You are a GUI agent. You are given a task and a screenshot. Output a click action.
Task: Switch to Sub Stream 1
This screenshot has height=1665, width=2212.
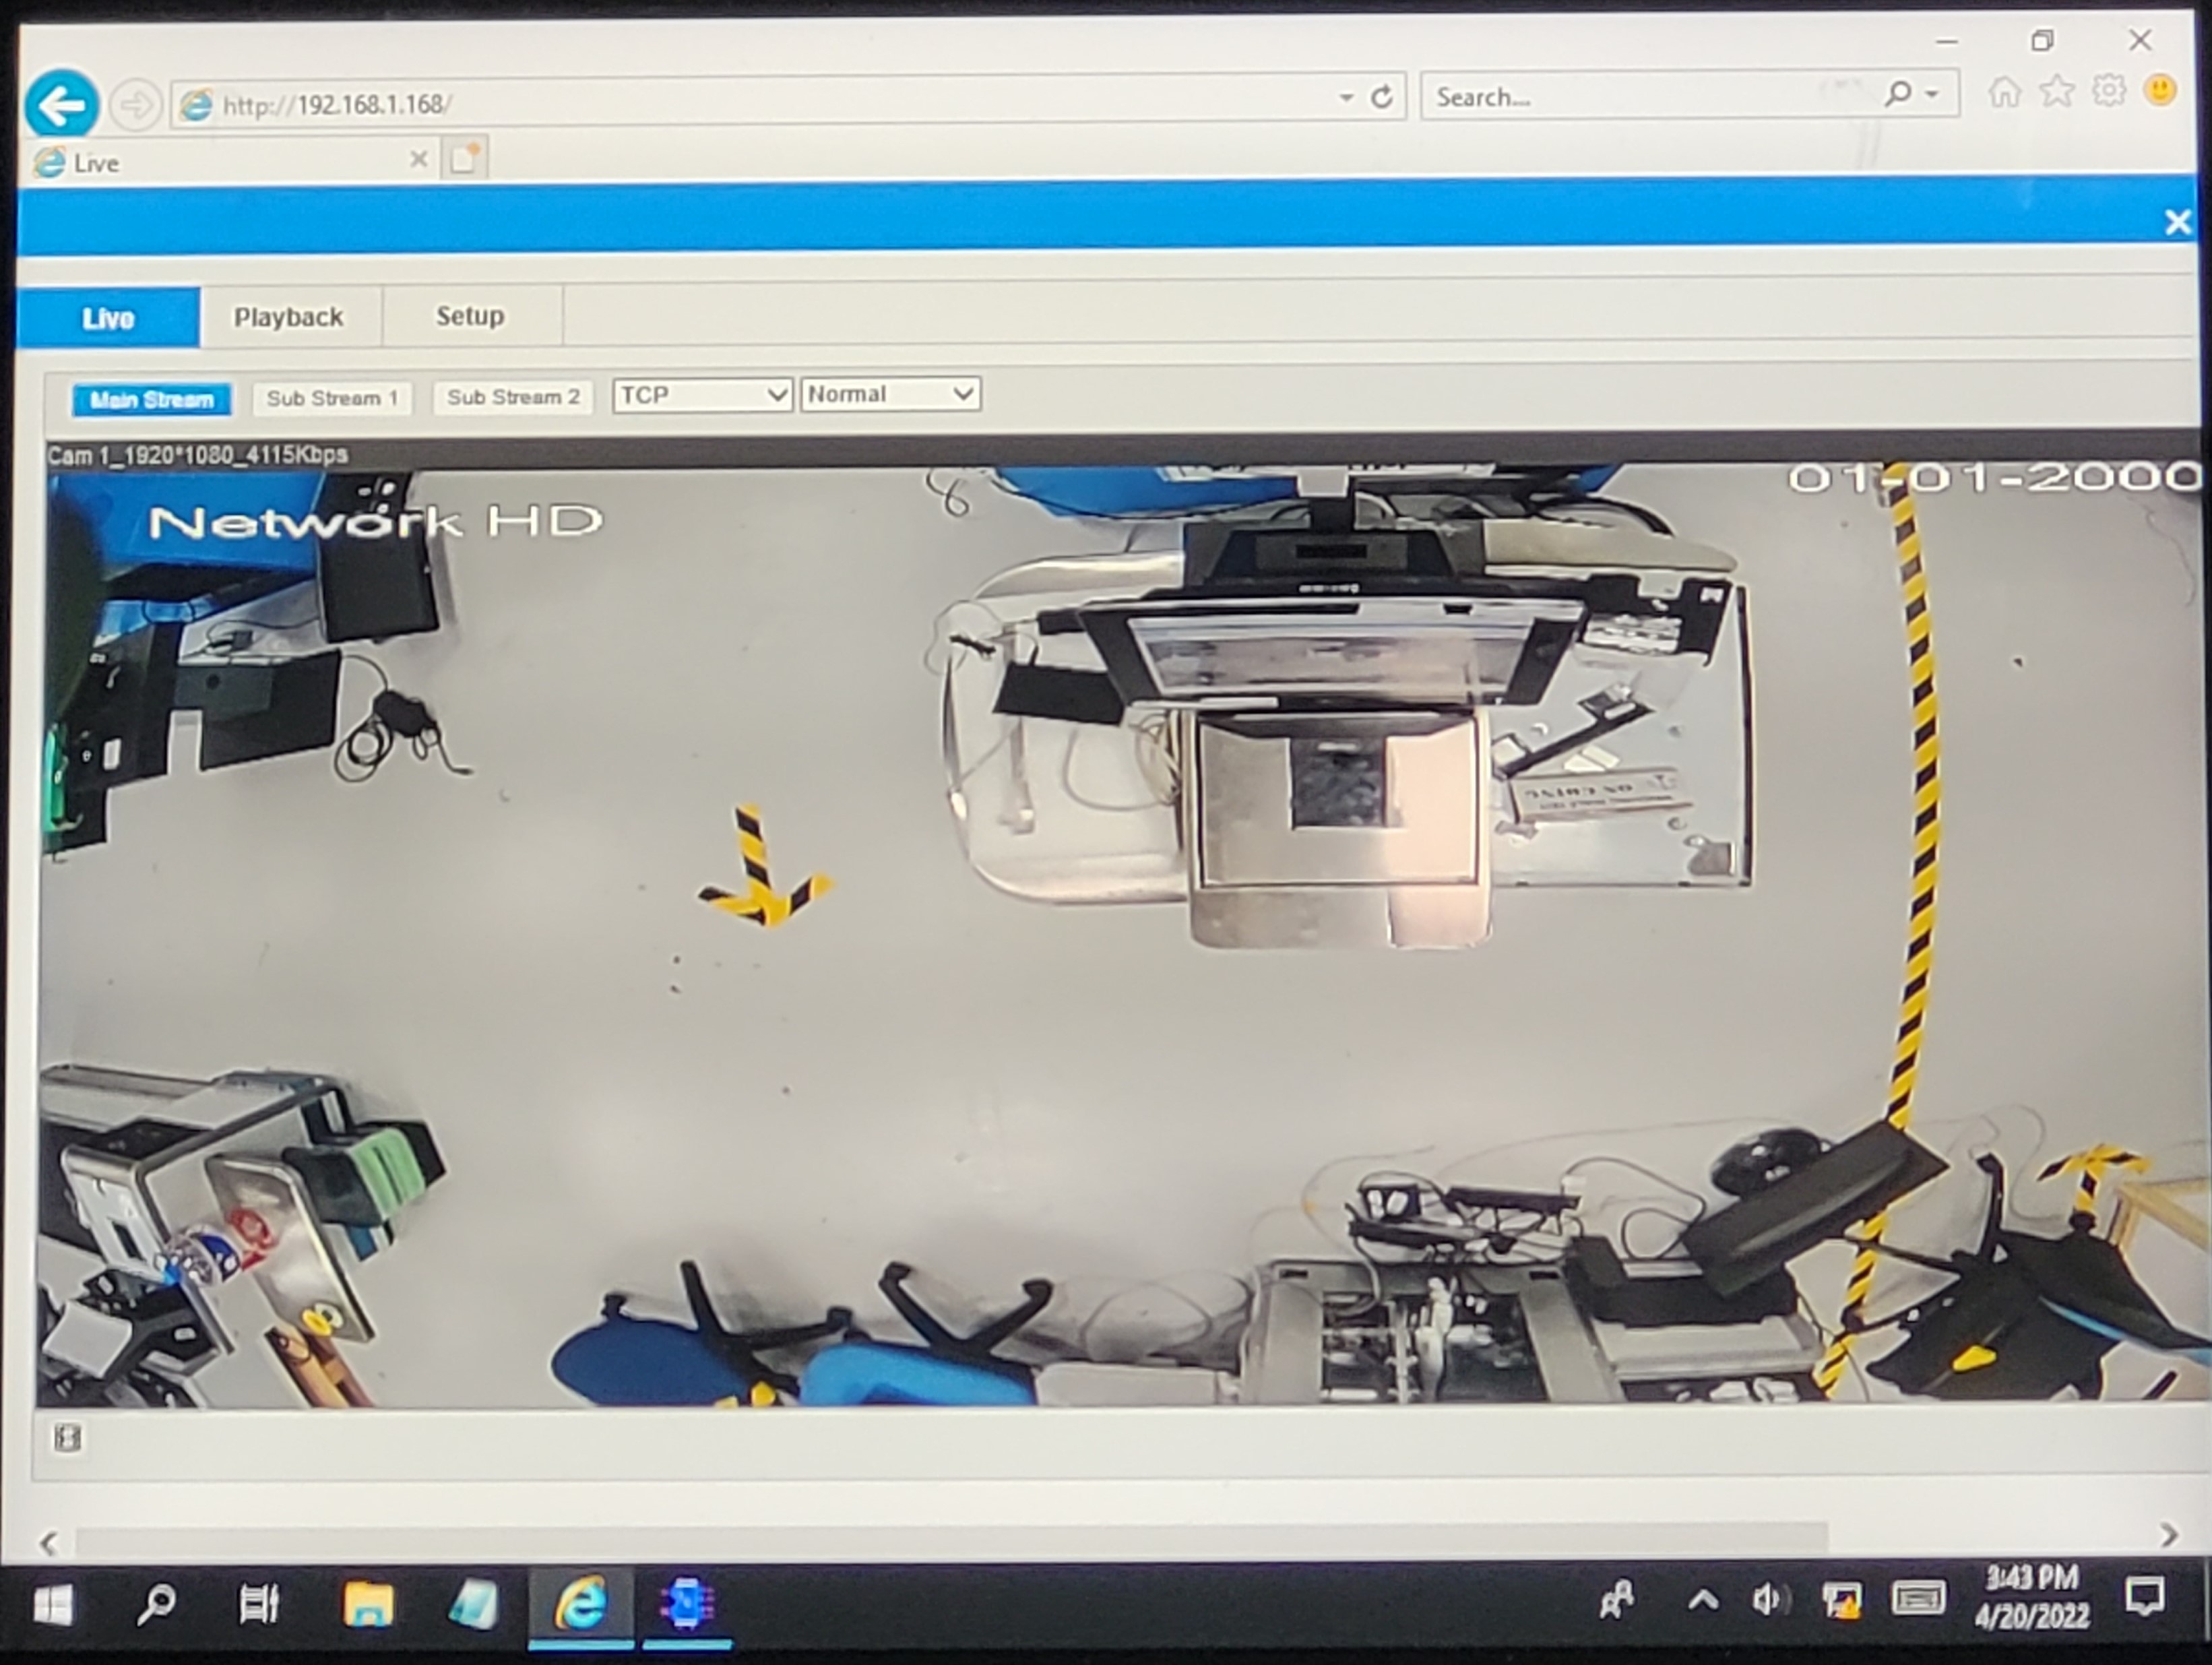332,398
